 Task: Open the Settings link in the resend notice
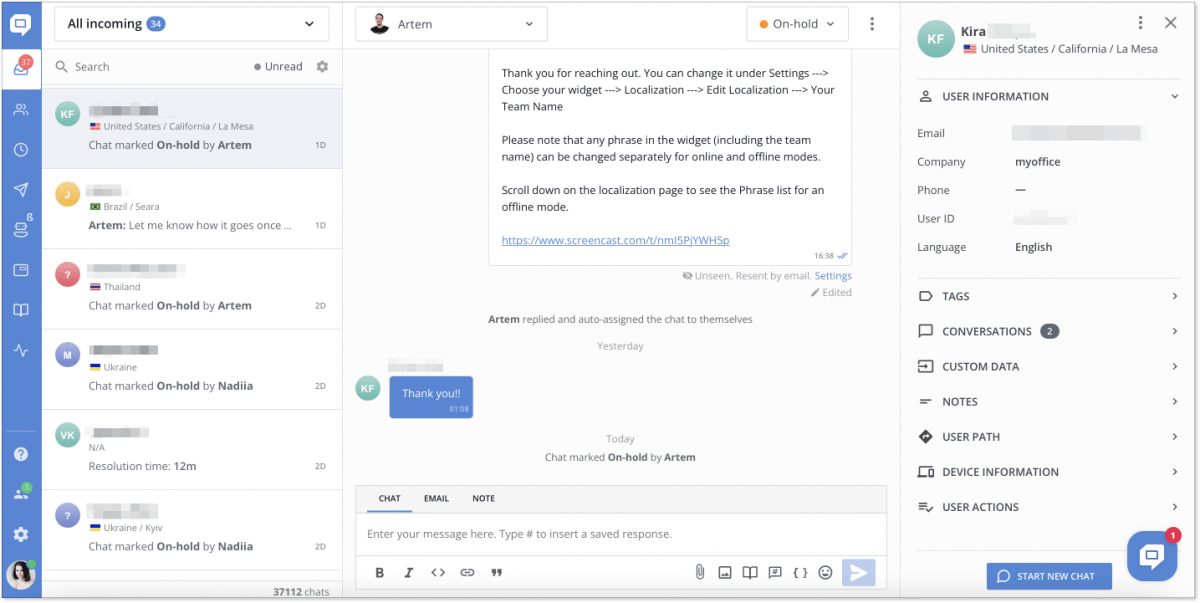832,275
